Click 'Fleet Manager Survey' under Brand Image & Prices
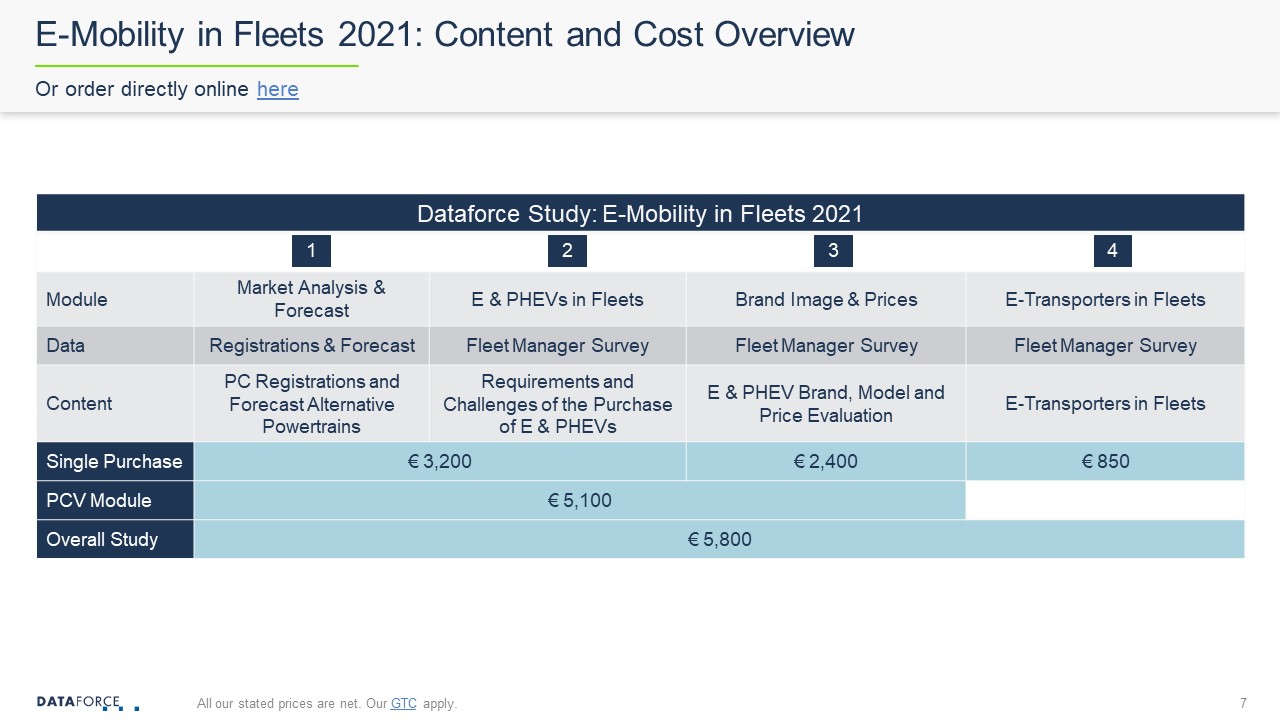 [826, 345]
